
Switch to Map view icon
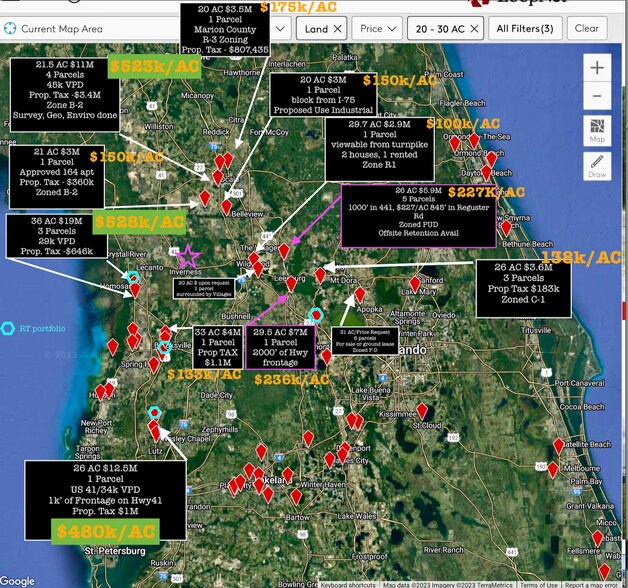597,129
